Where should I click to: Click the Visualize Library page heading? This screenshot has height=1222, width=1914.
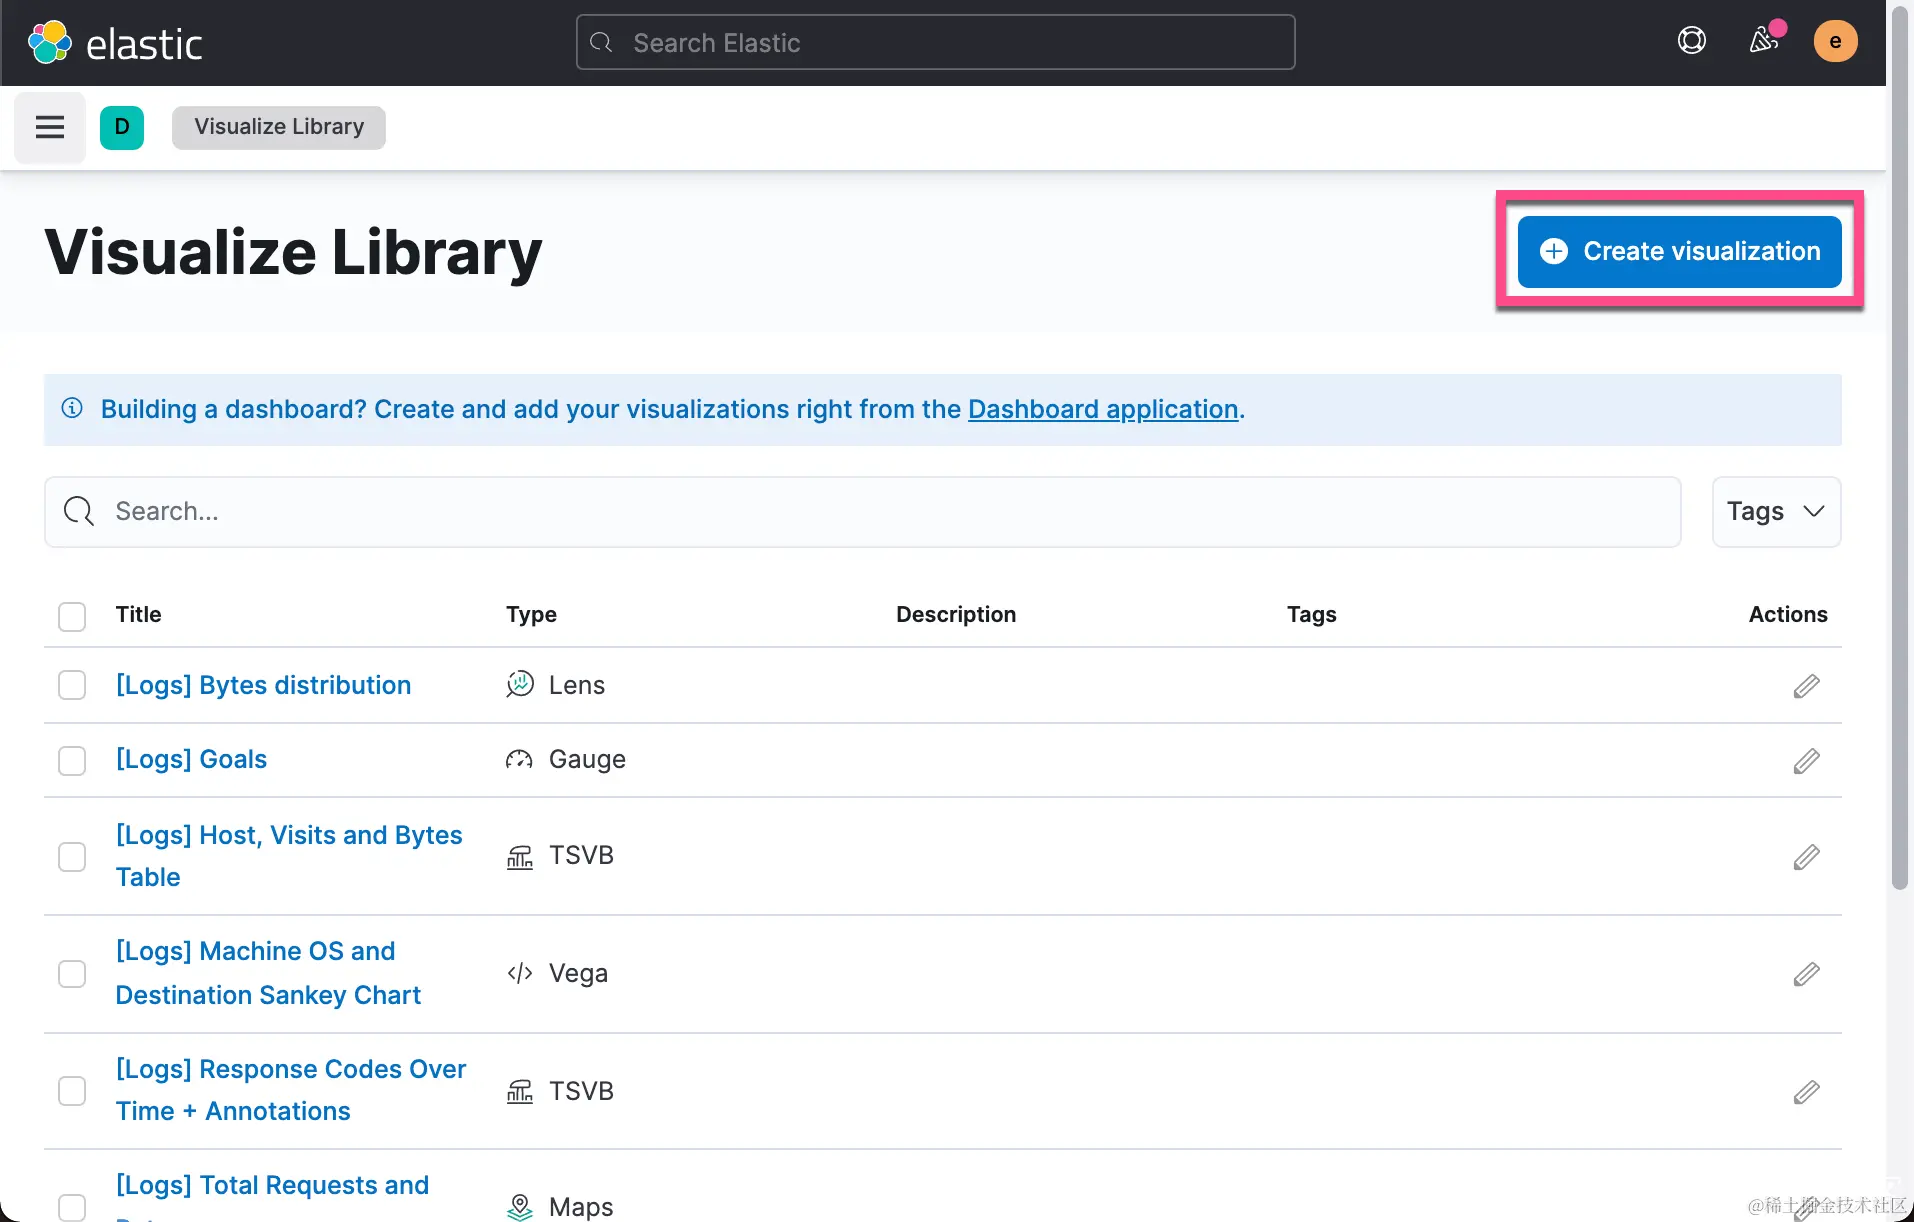[293, 252]
